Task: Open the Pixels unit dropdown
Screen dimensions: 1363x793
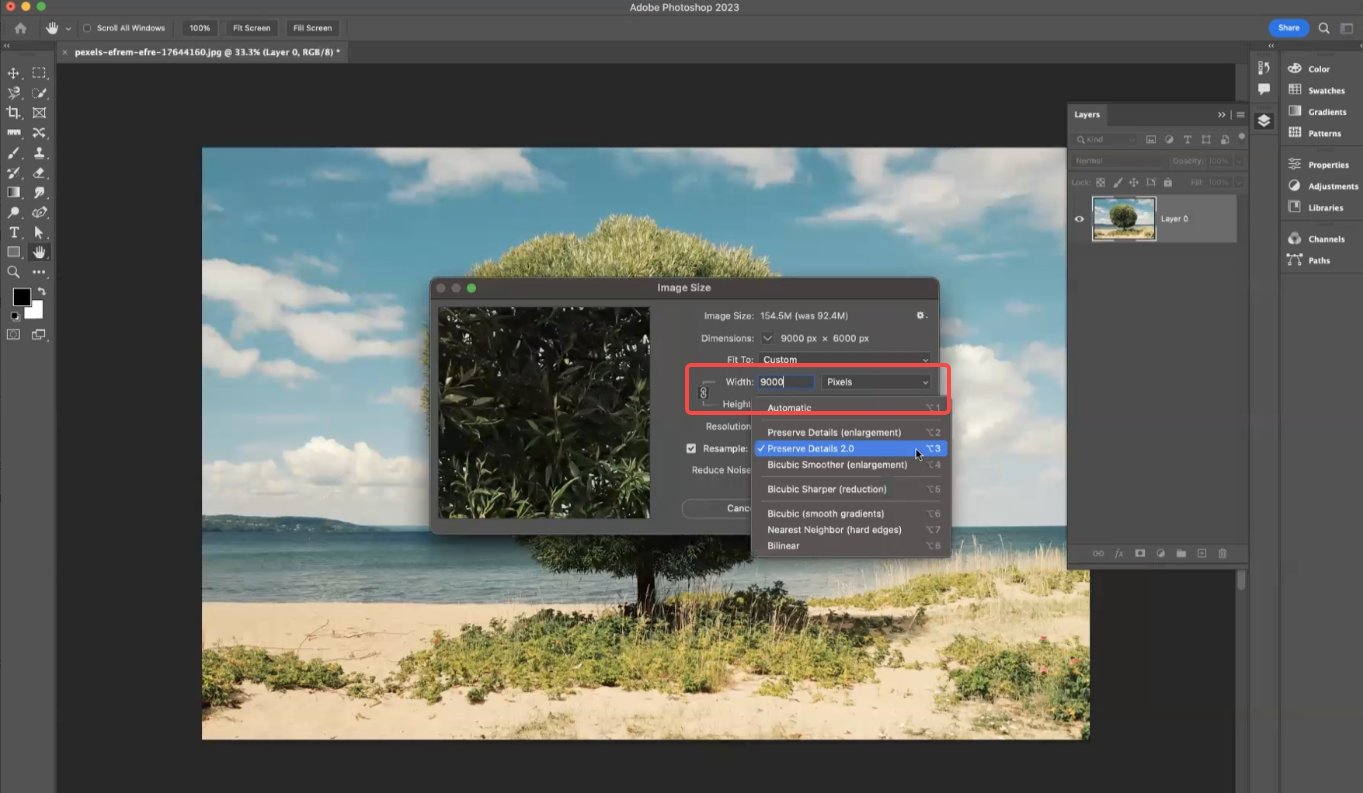Action: click(875, 382)
